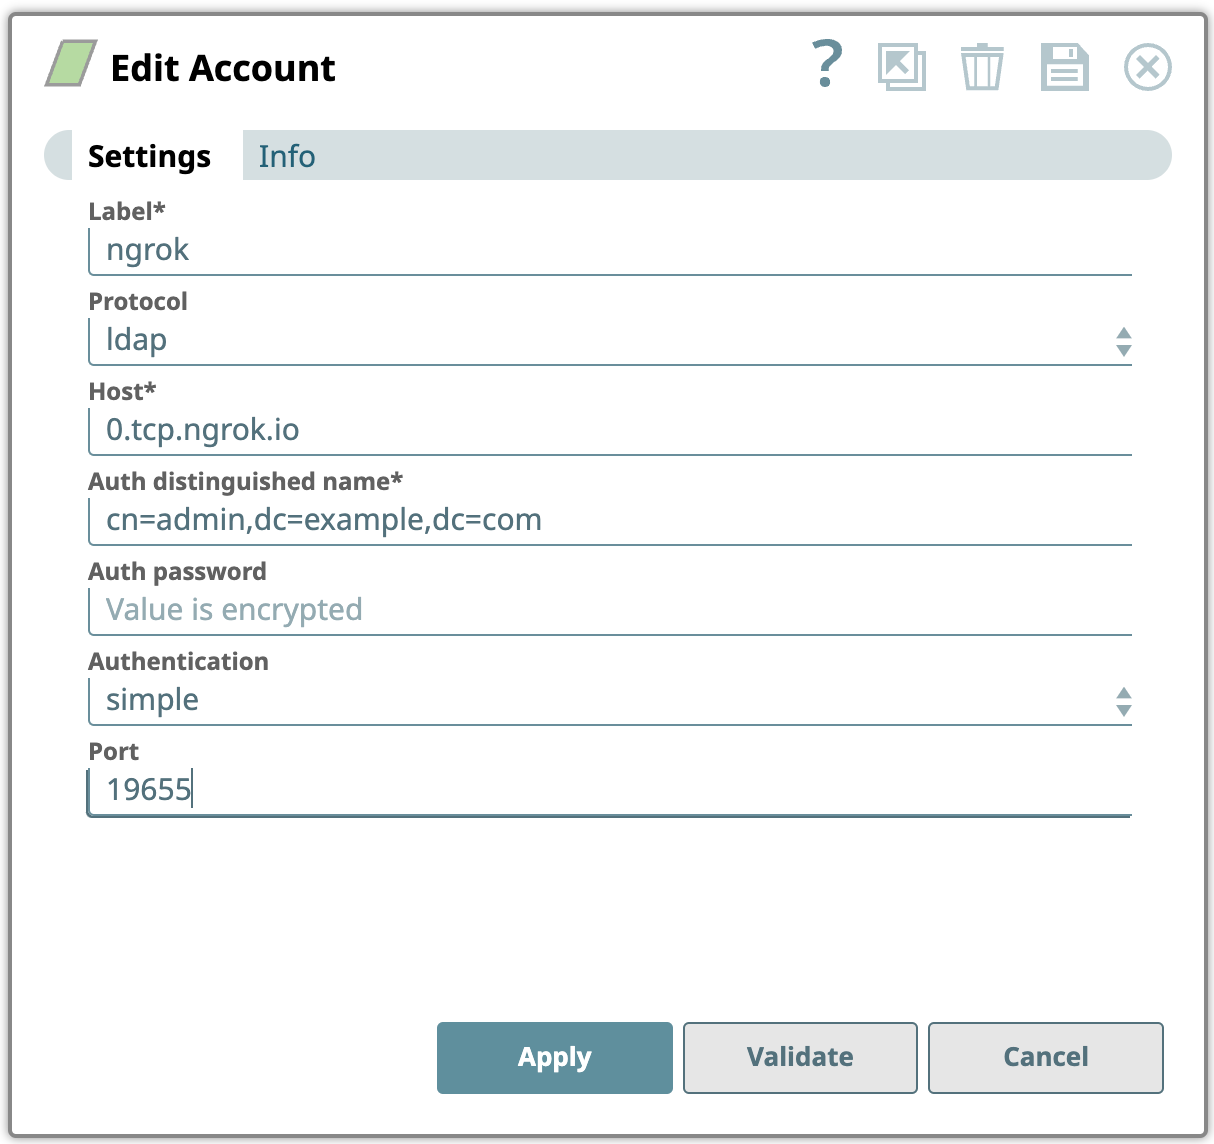Click the Authentication field showing simple

pos(600,700)
